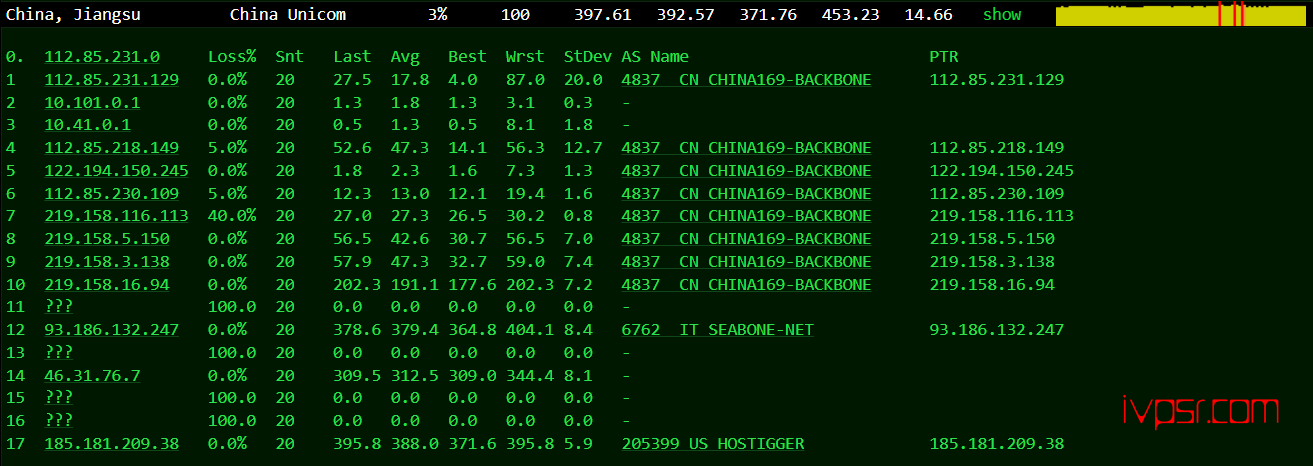Screen dimensions: 1313x466
Task: Click the 14.66 value in the top row
Action: click(928, 14)
